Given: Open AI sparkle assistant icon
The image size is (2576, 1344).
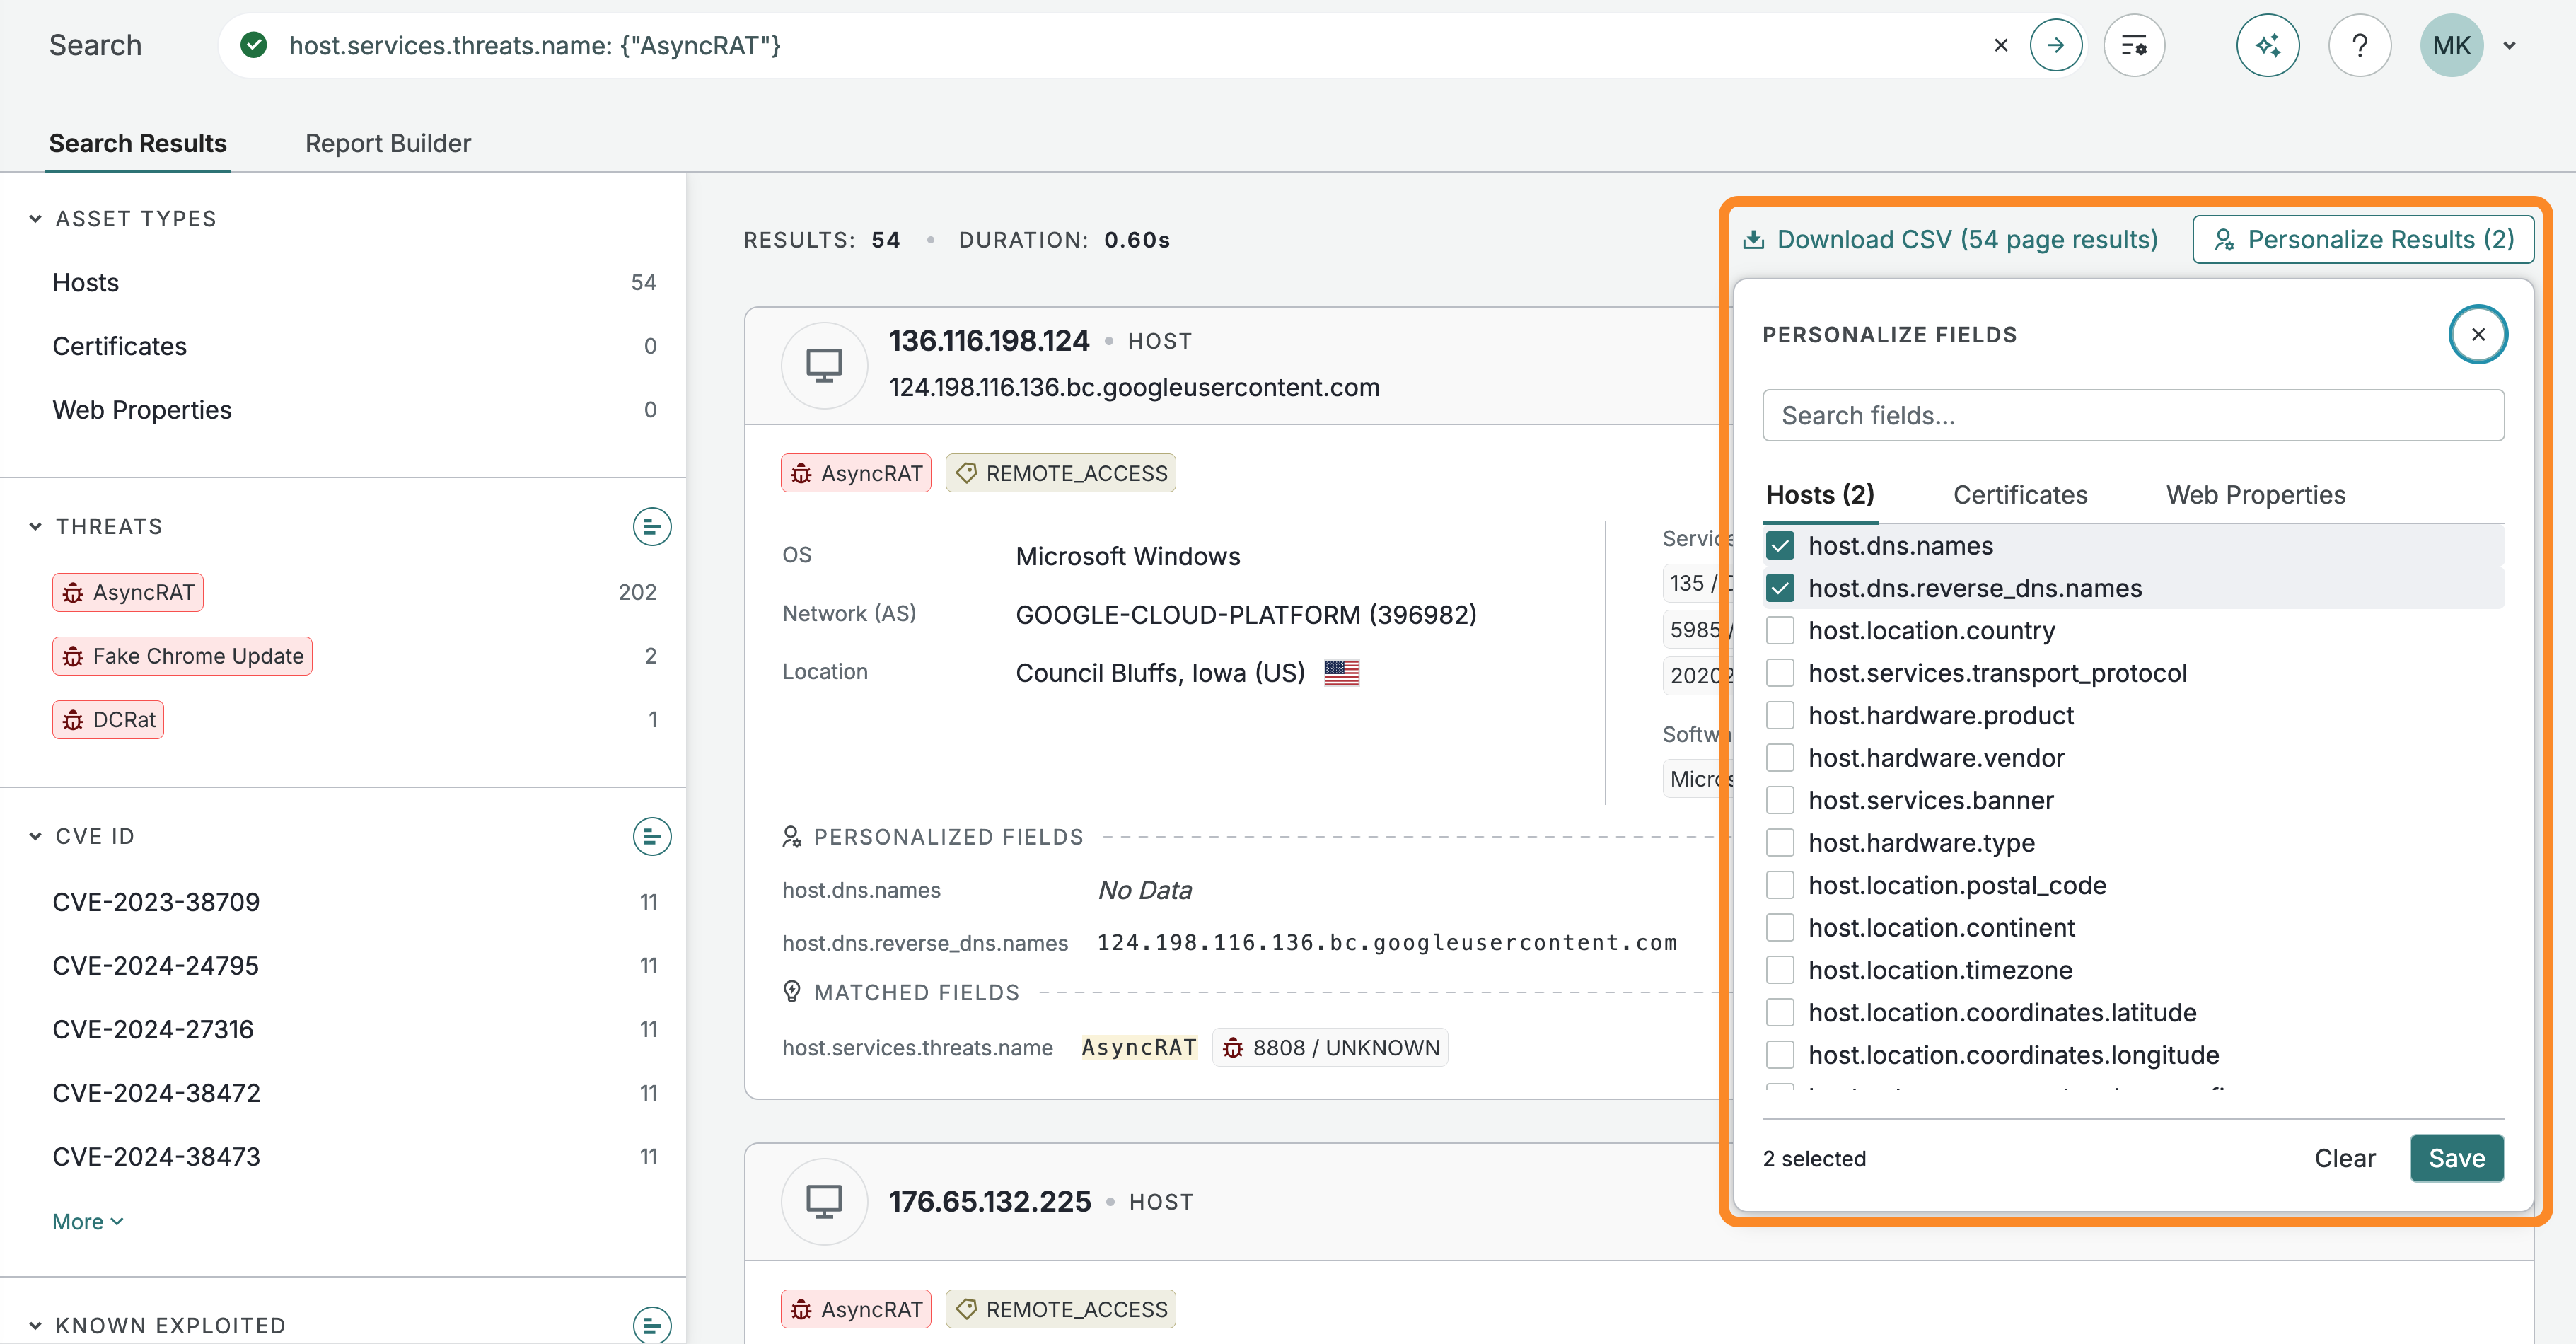Looking at the screenshot, I should coord(2267,45).
